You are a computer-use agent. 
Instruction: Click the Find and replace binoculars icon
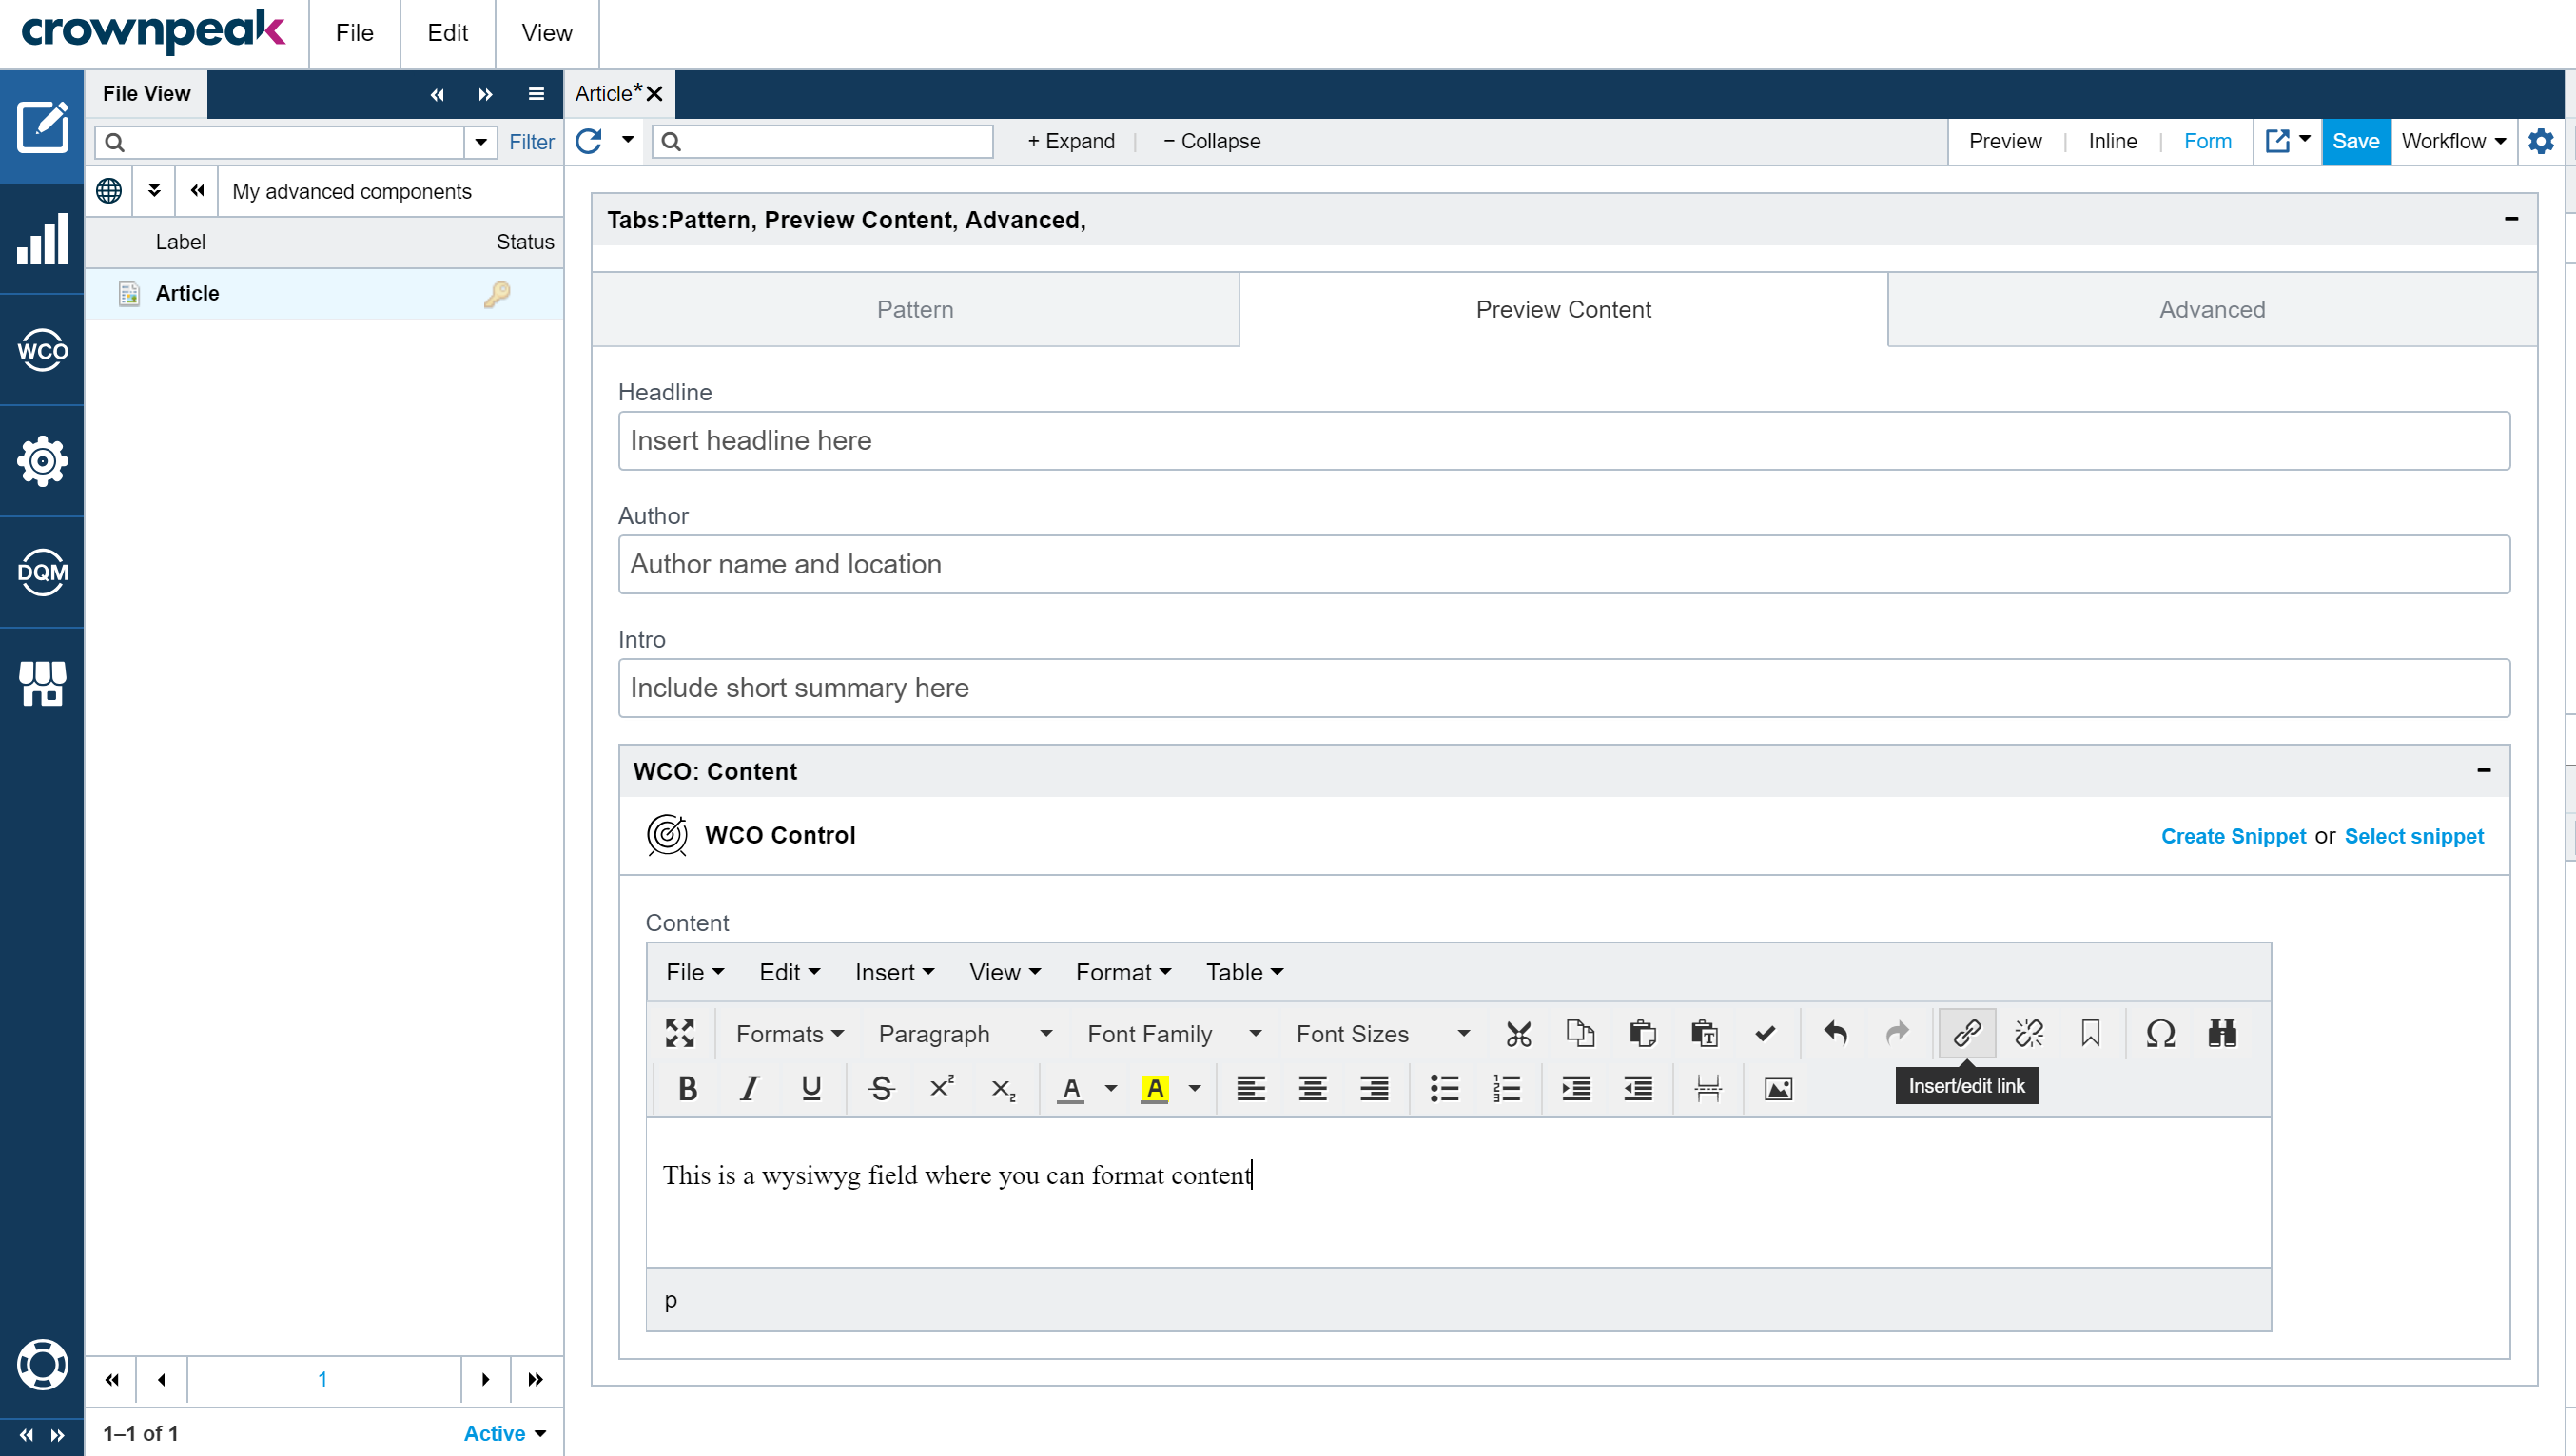[2222, 1033]
